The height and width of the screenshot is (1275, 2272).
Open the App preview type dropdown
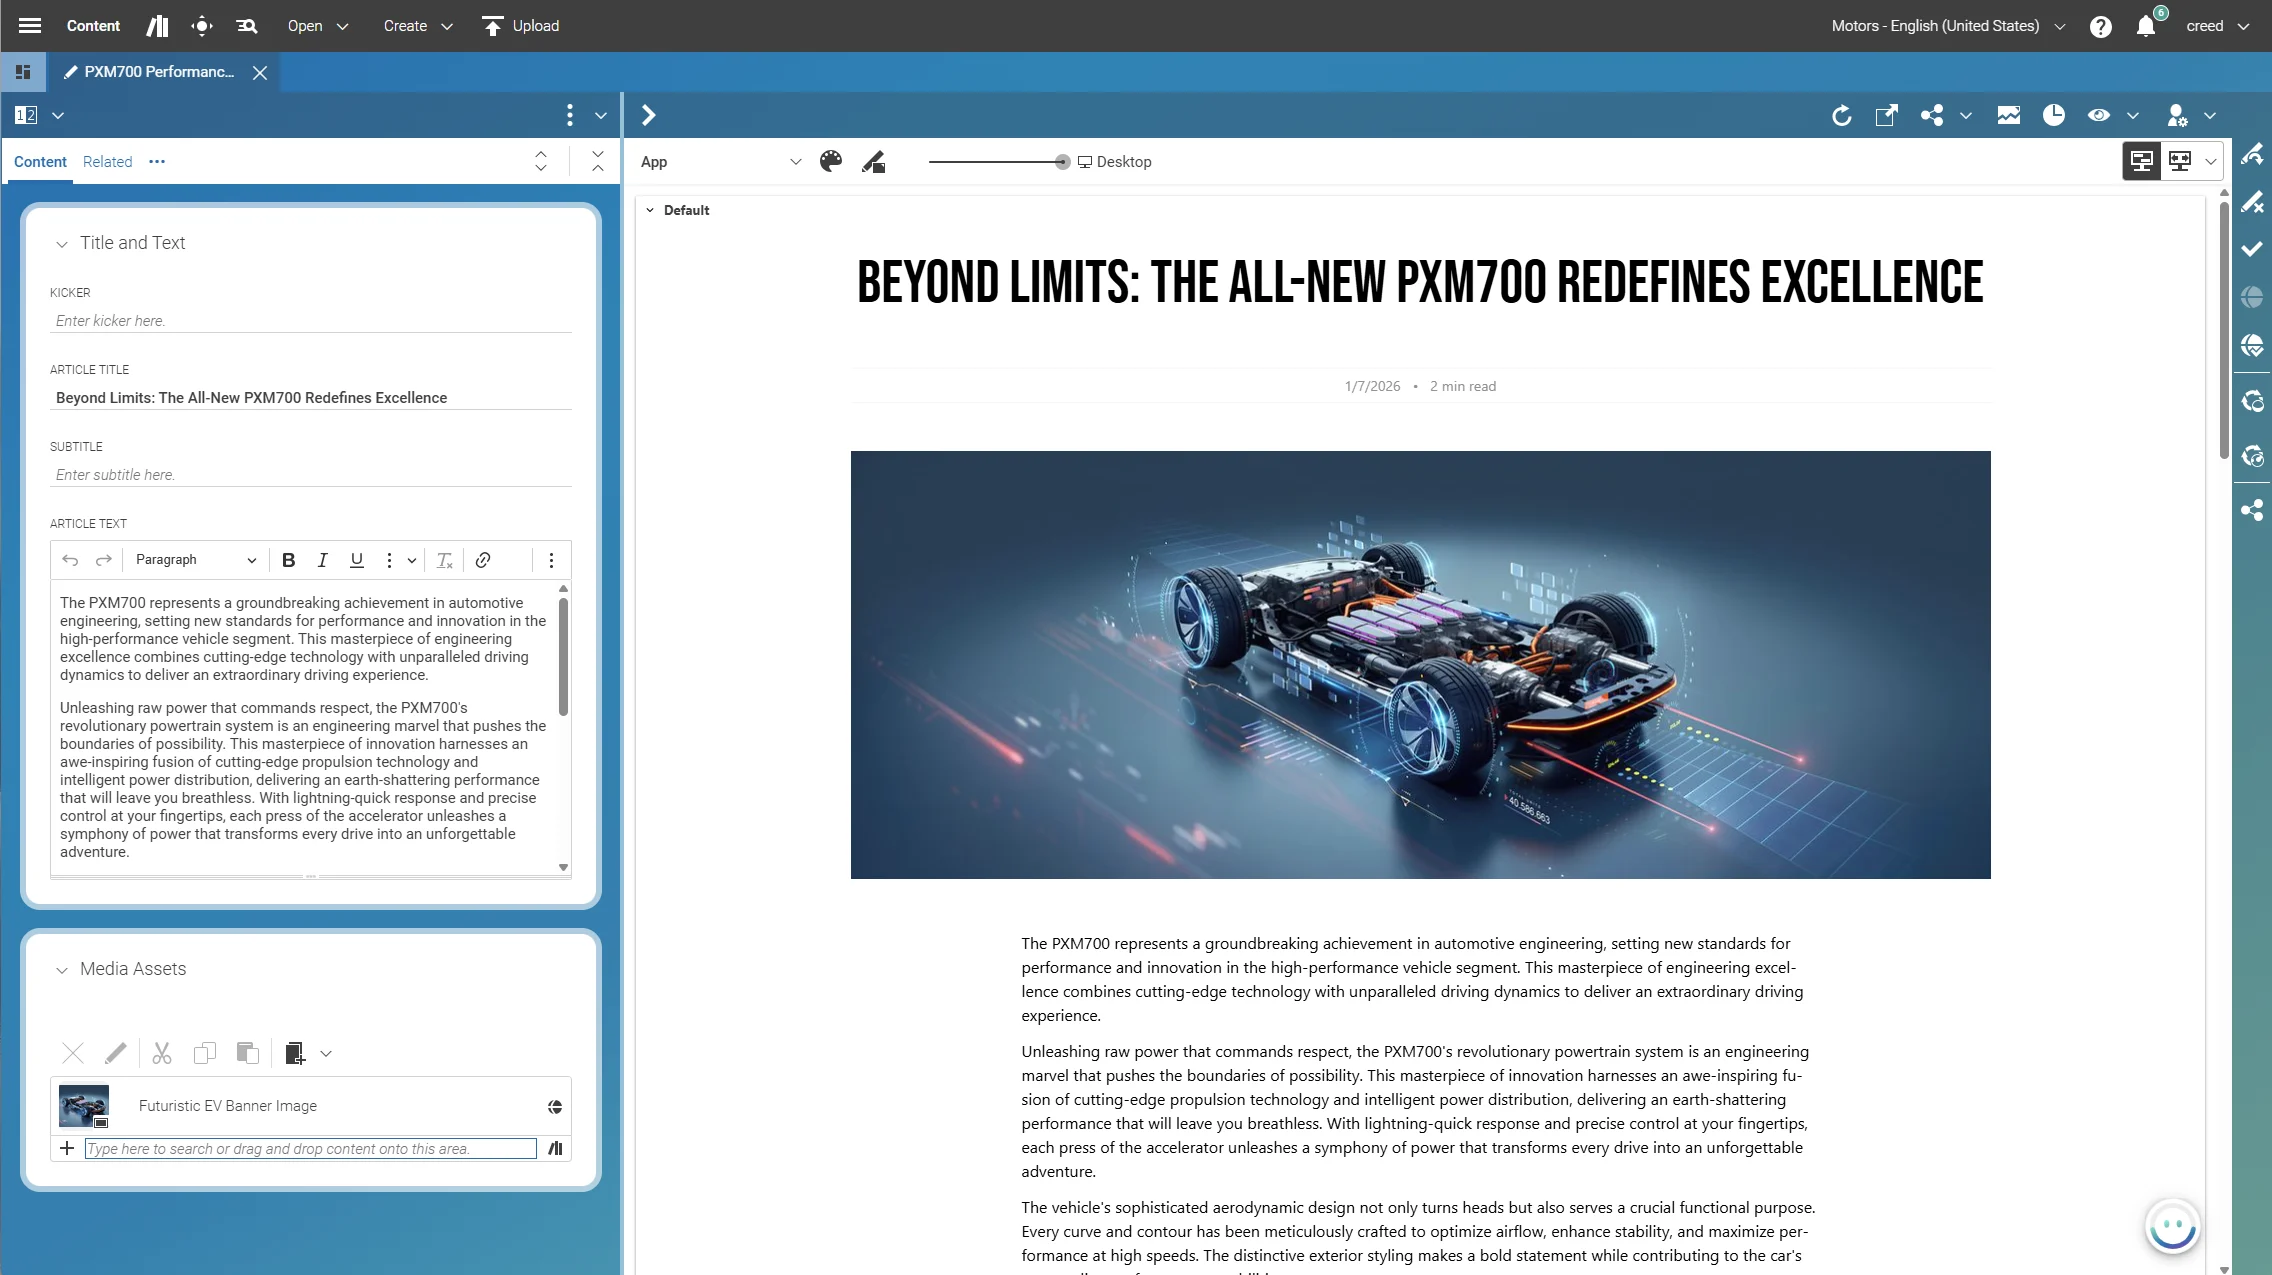(x=720, y=162)
